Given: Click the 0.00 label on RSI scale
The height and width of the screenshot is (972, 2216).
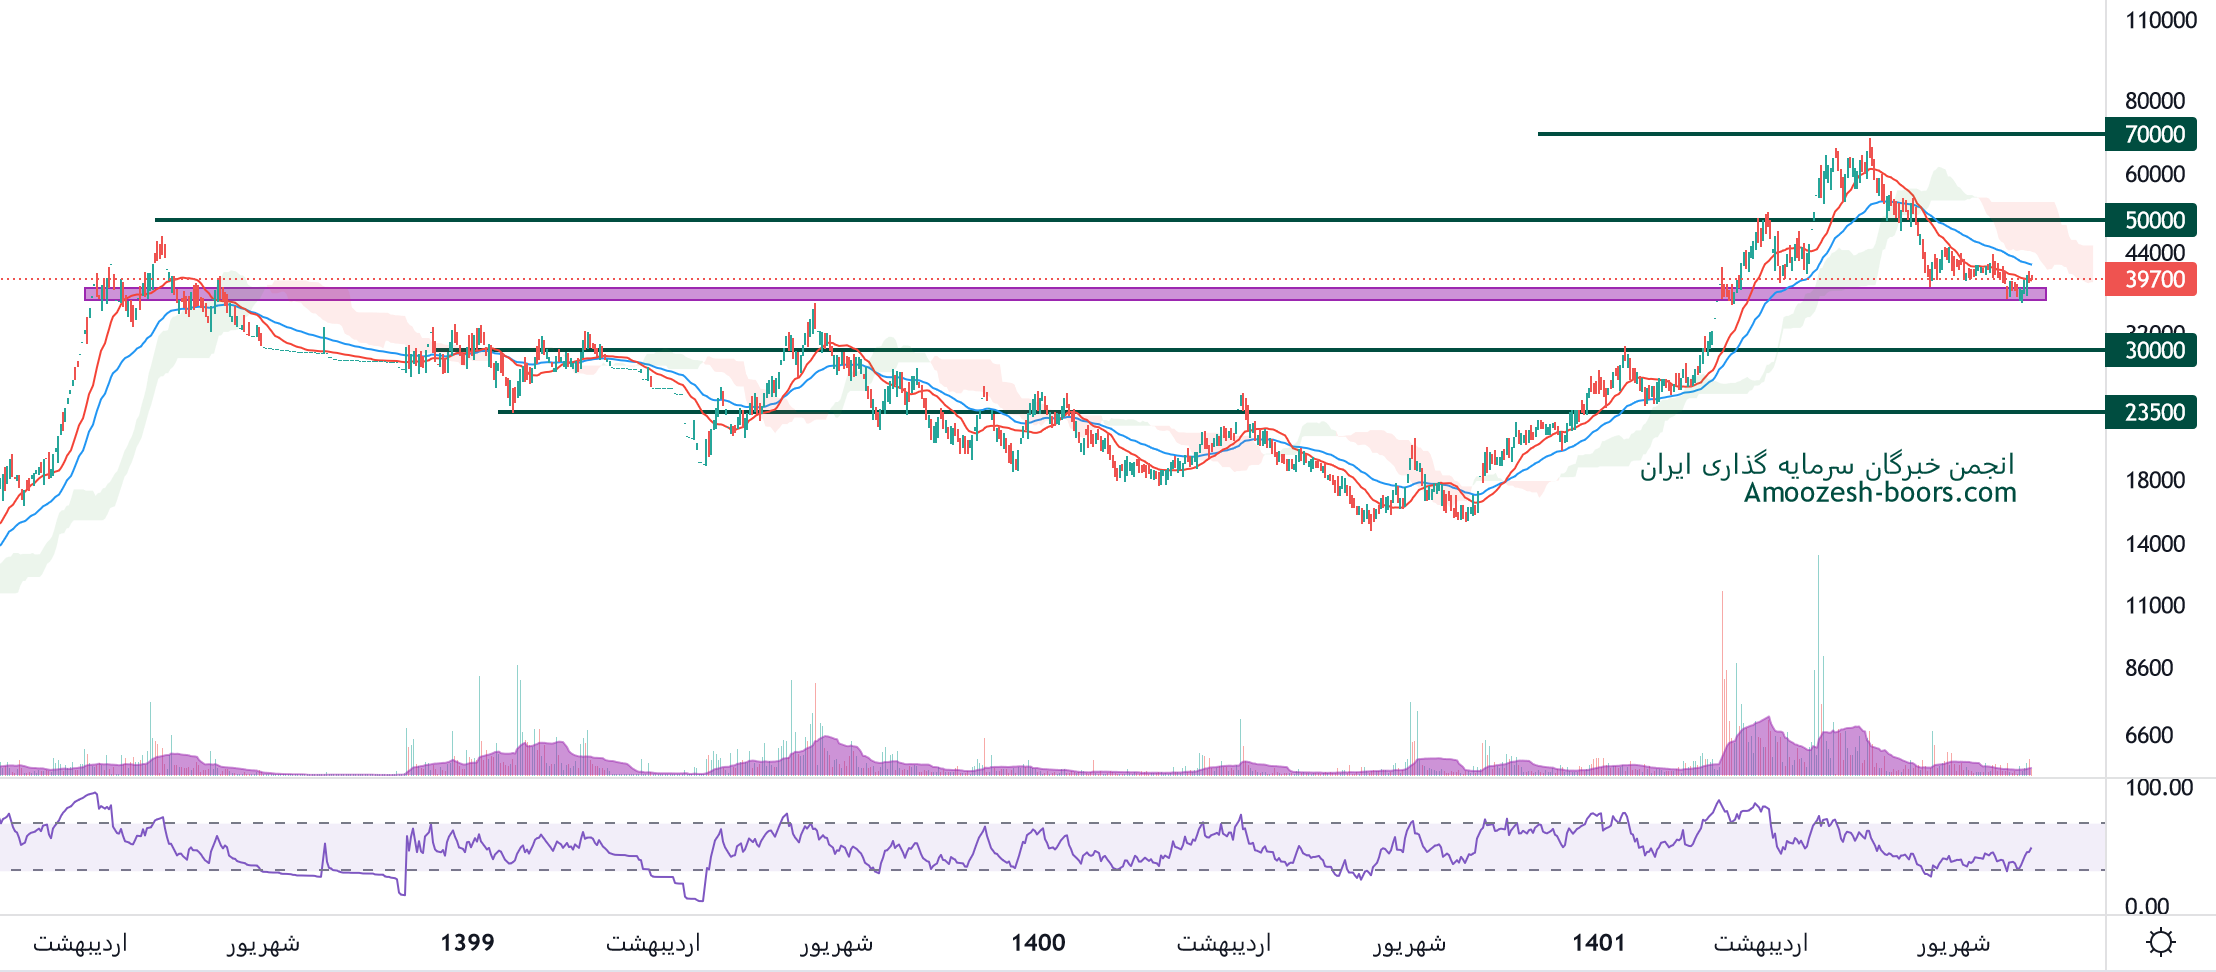Looking at the screenshot, I should (2146, 906).
